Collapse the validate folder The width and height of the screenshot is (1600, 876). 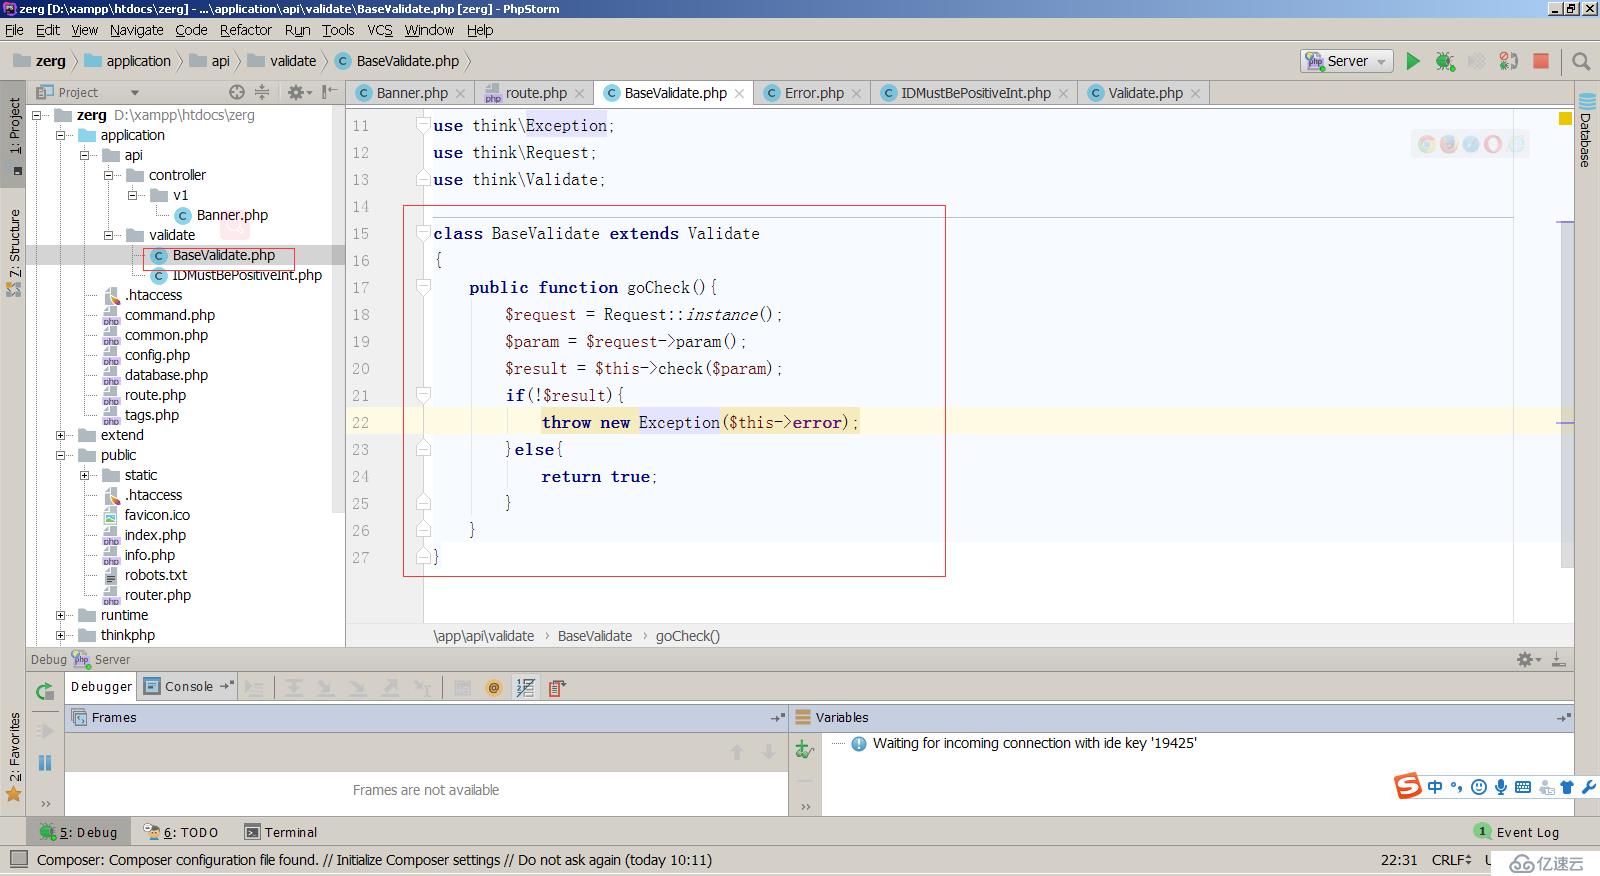(109, 235)
